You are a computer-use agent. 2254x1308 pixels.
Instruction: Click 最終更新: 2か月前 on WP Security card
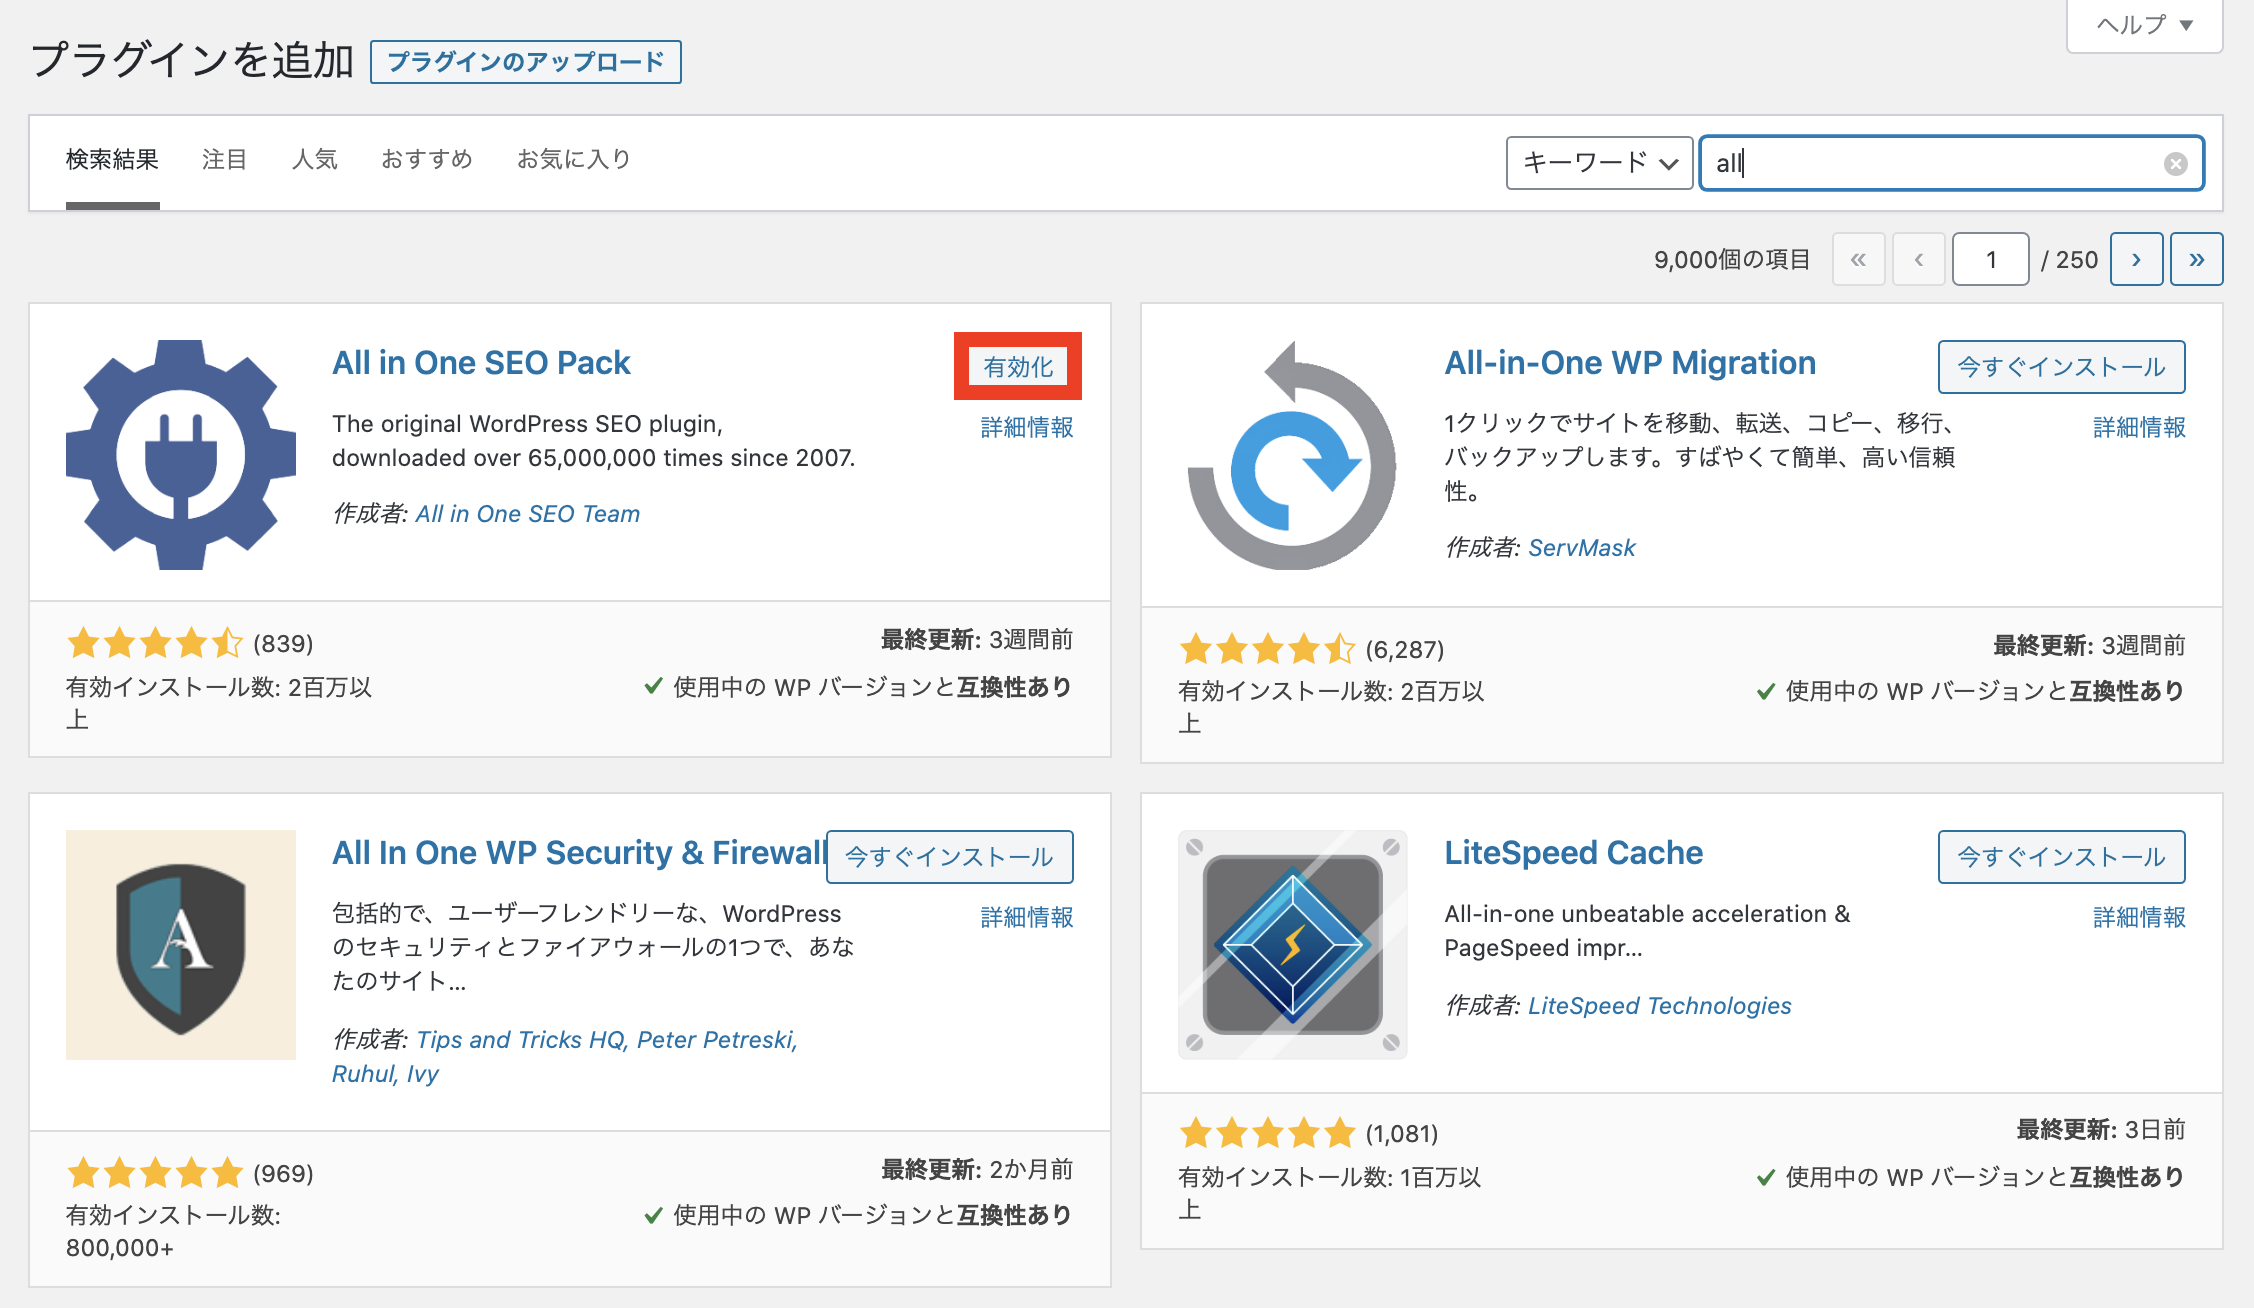pos(977,1170)
